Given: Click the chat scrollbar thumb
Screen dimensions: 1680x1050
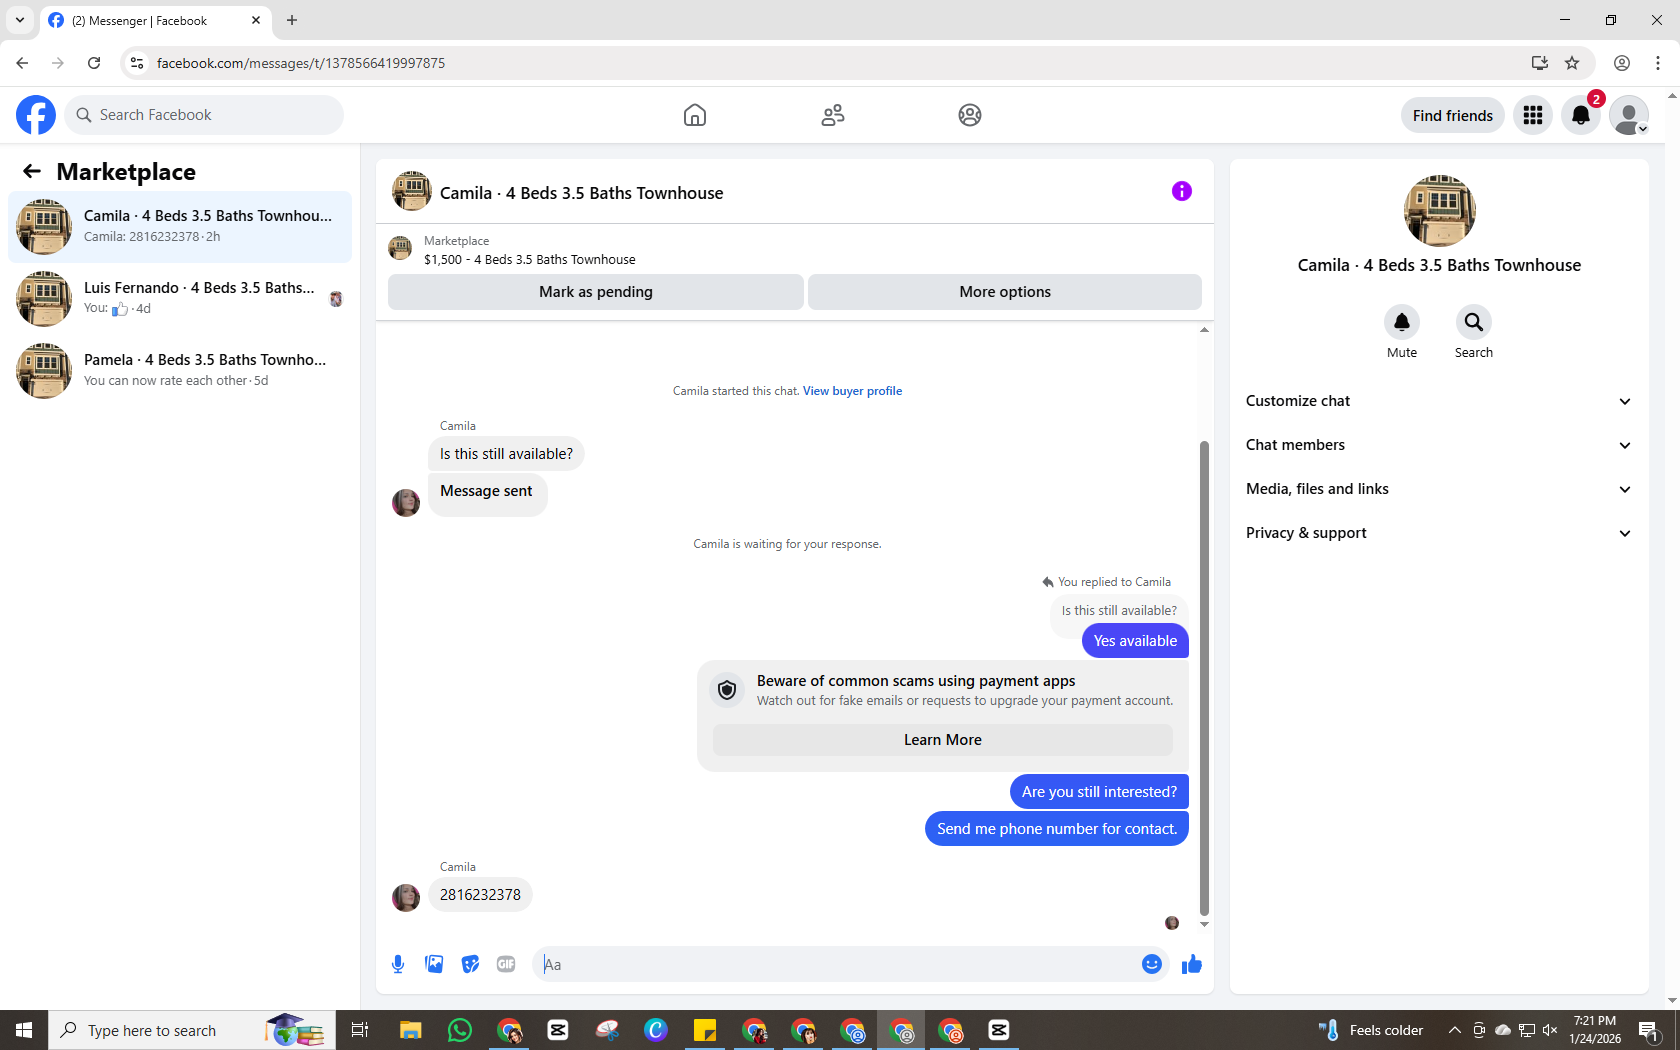Looking at the screenshot, I should pos(1204,678).
